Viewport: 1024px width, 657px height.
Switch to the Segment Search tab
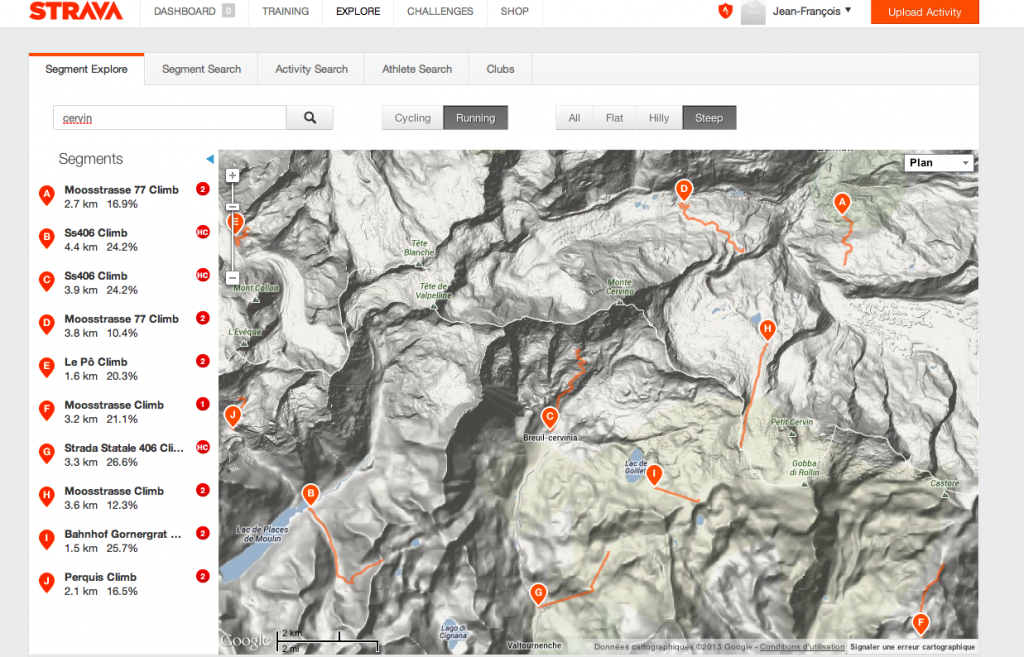[201, 69]
